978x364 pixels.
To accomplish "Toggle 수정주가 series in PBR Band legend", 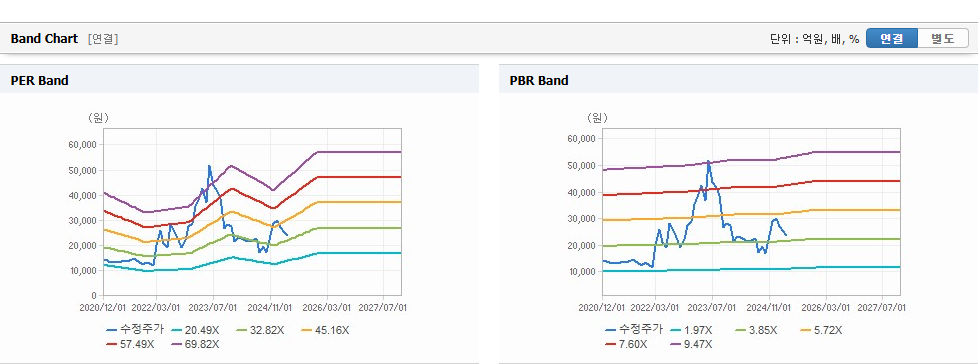I will pos(634,330).
